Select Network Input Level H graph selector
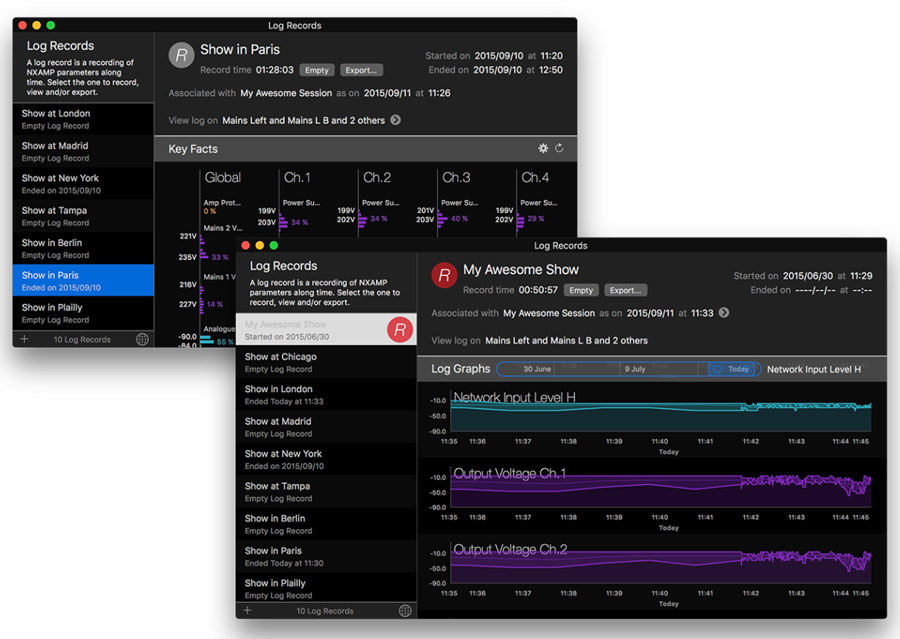 point(814,369)
